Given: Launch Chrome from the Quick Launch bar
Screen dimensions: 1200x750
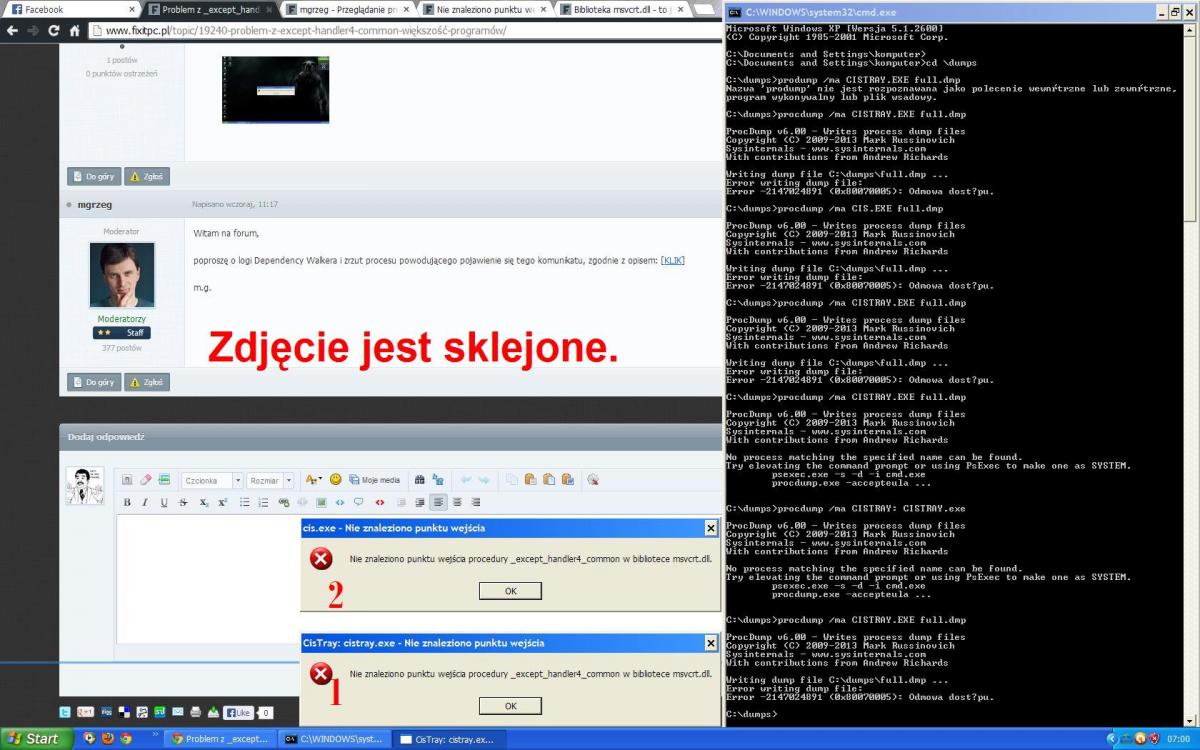Looking at the screenshot, I should coord(126,739).
